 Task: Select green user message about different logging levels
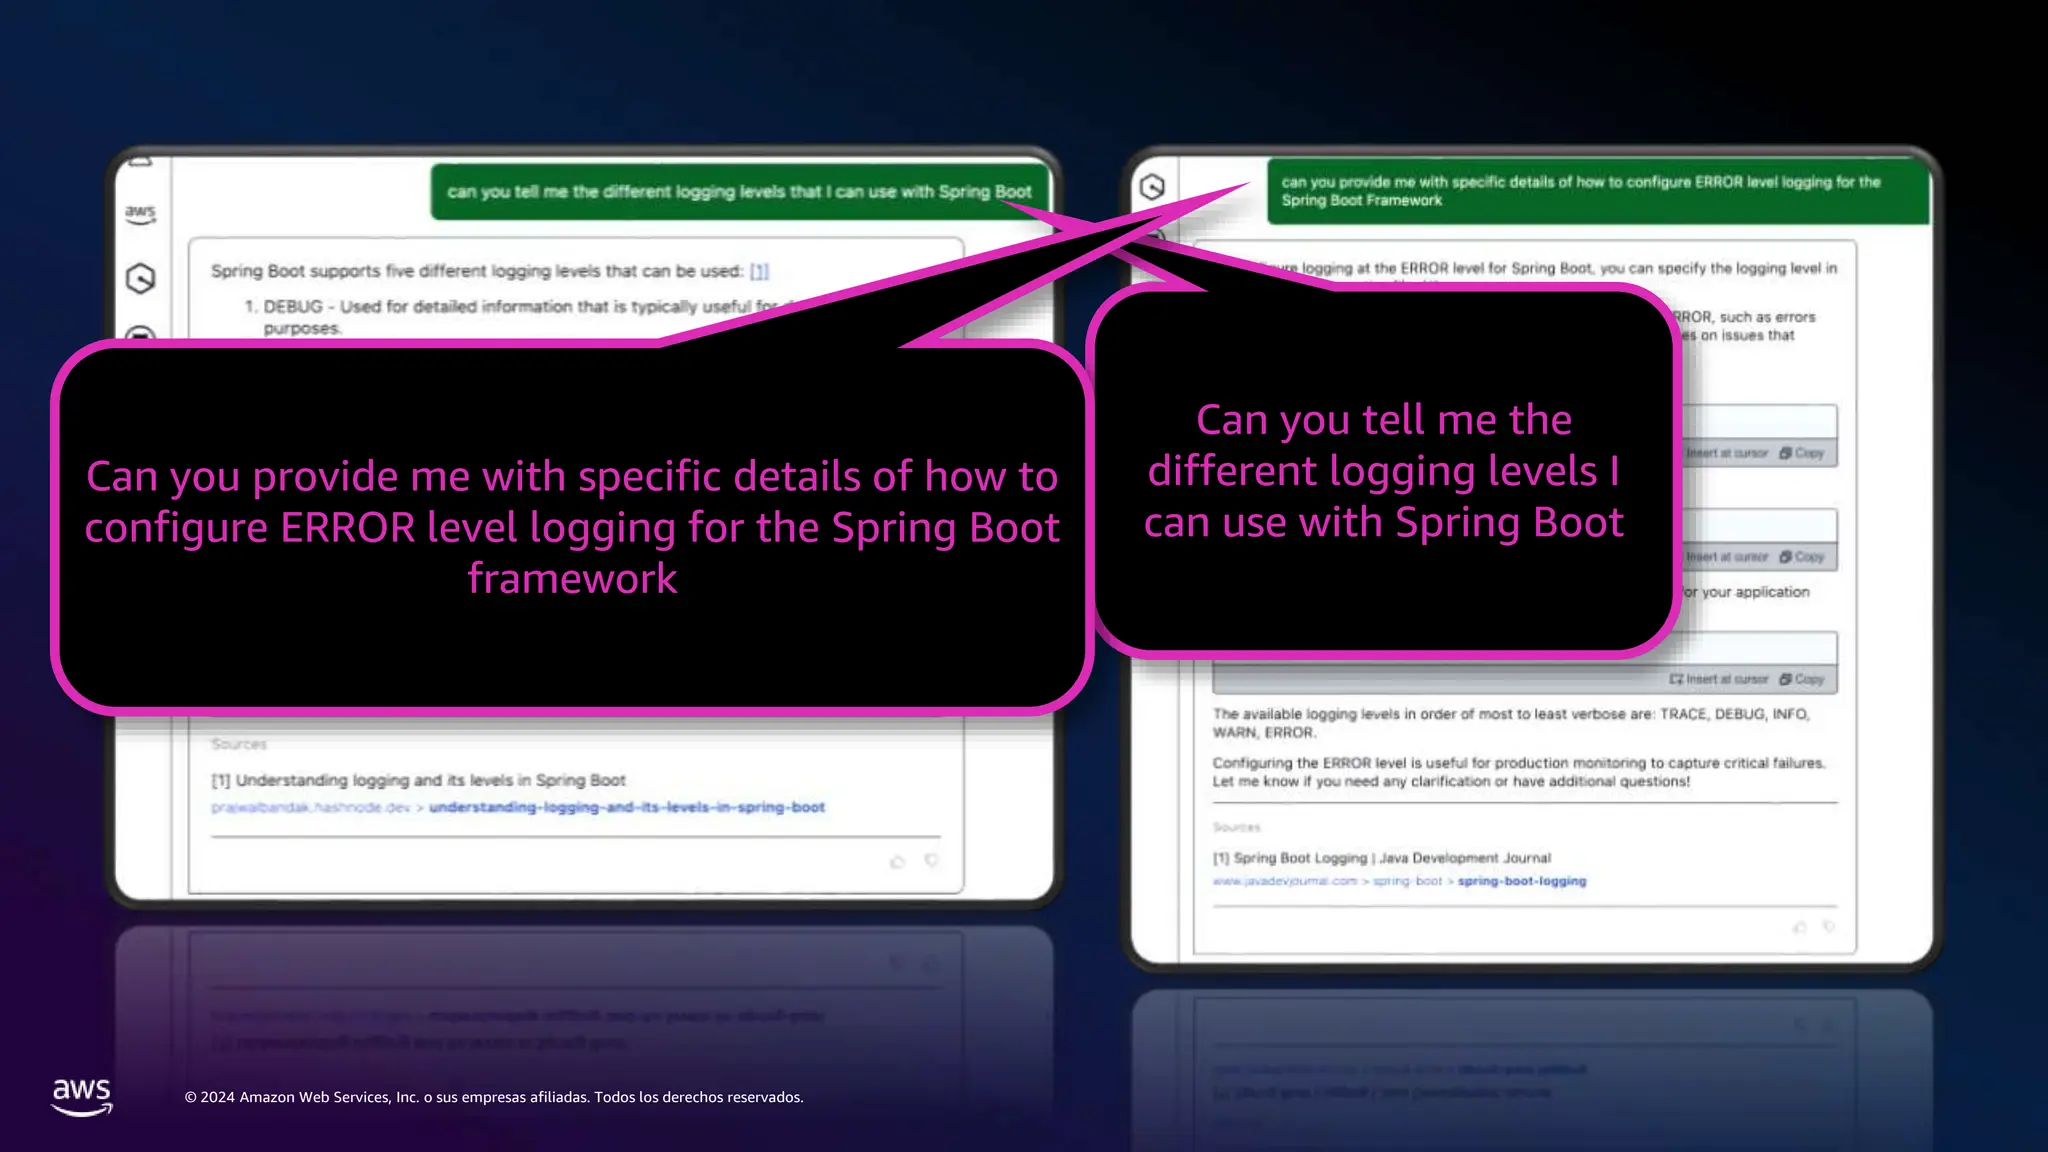tap(740, 191)
